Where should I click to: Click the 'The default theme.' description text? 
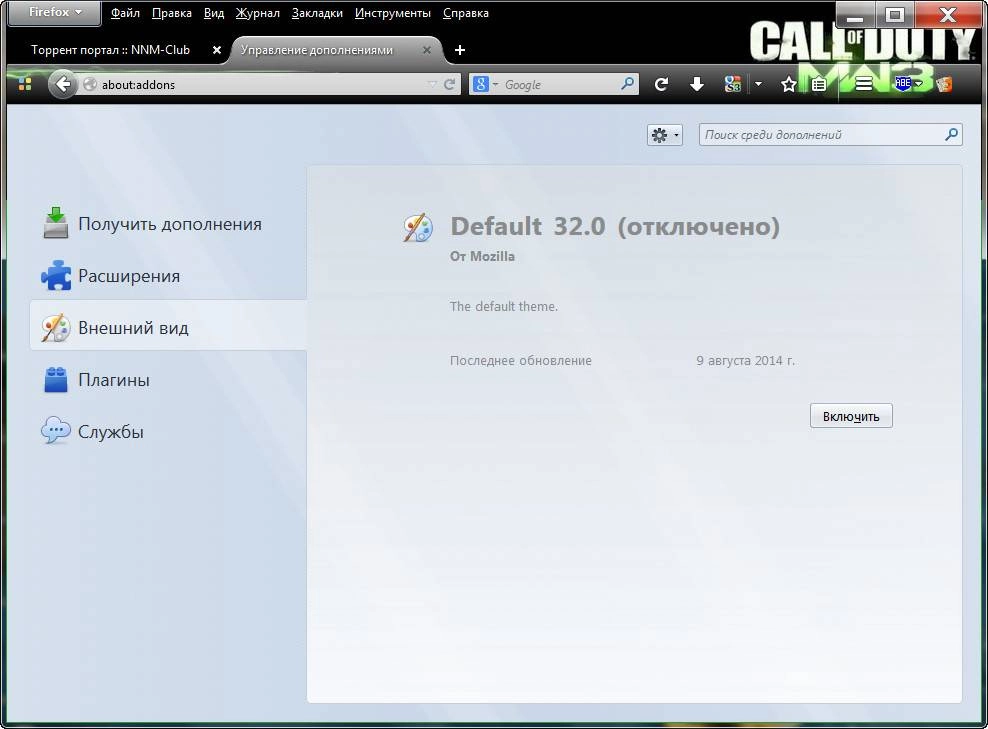(x=503, y=306)
